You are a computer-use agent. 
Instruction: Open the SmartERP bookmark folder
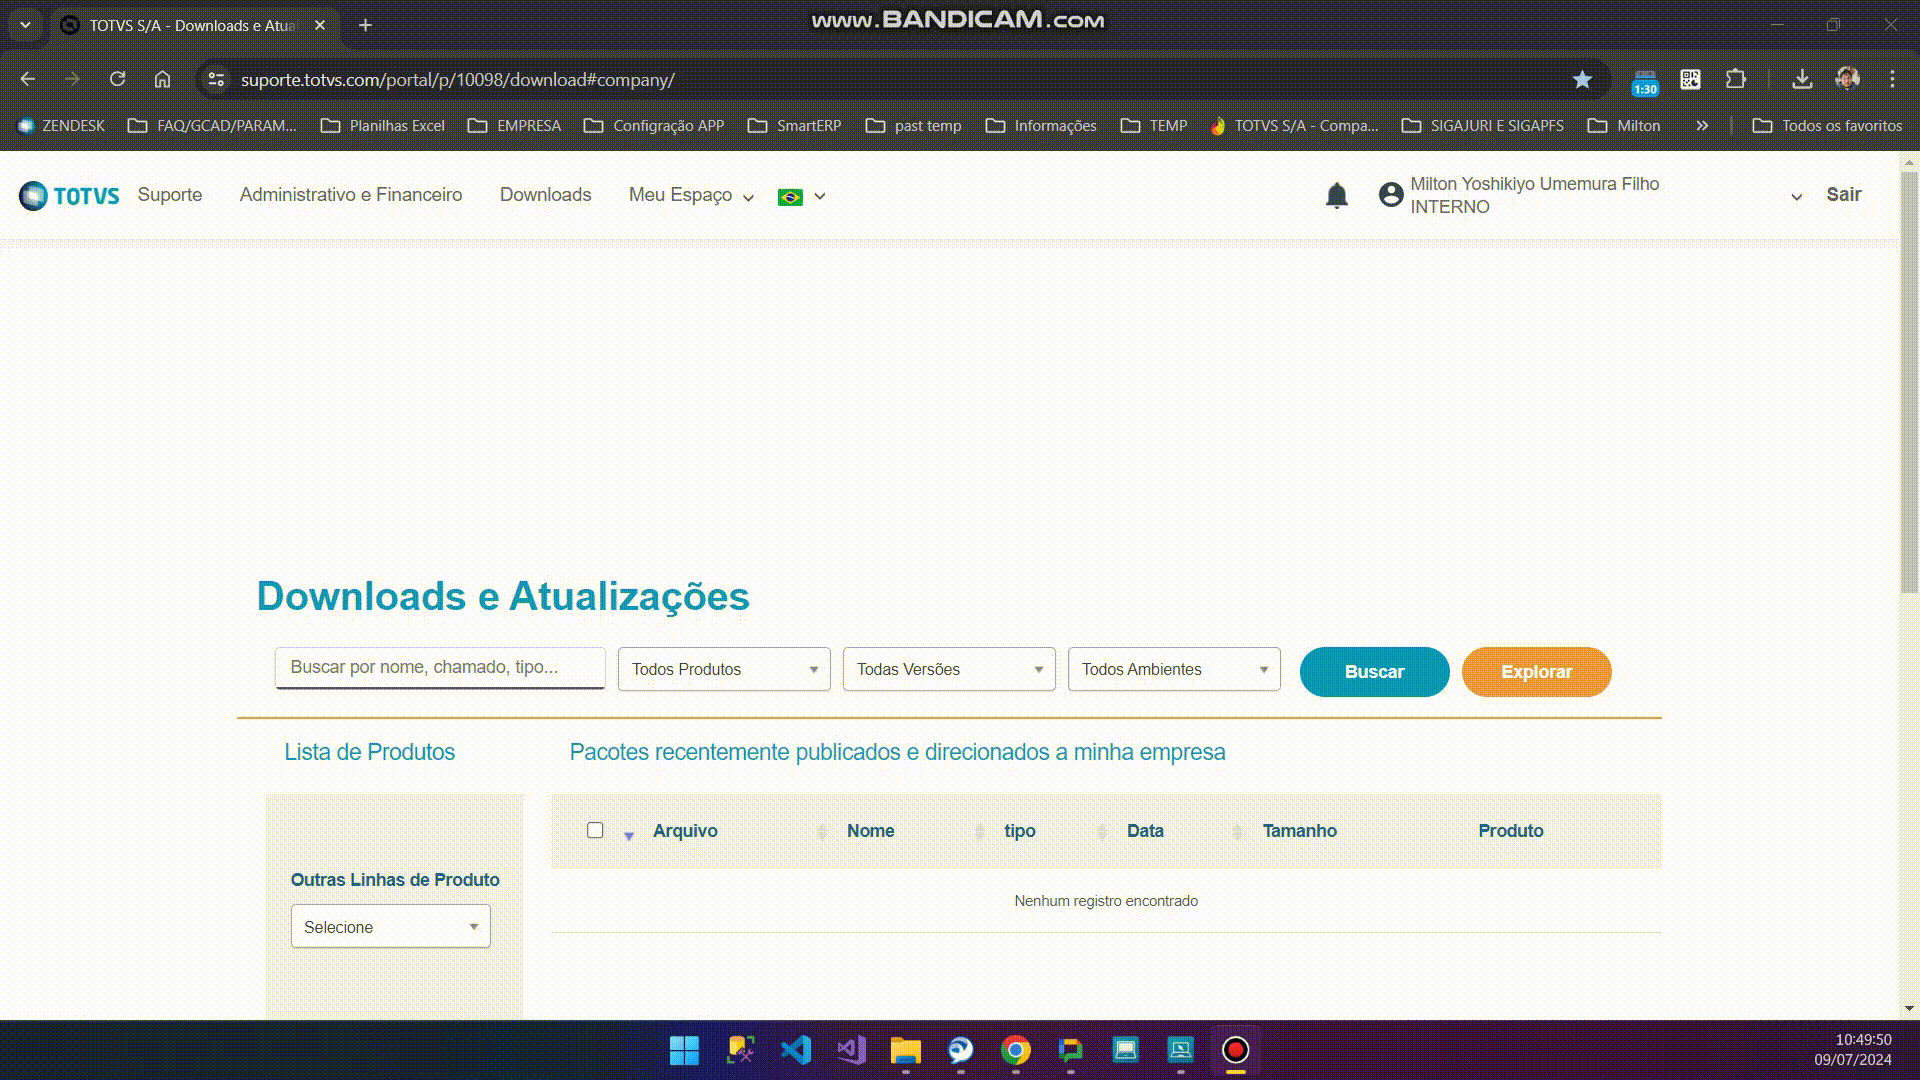(795, 125)
